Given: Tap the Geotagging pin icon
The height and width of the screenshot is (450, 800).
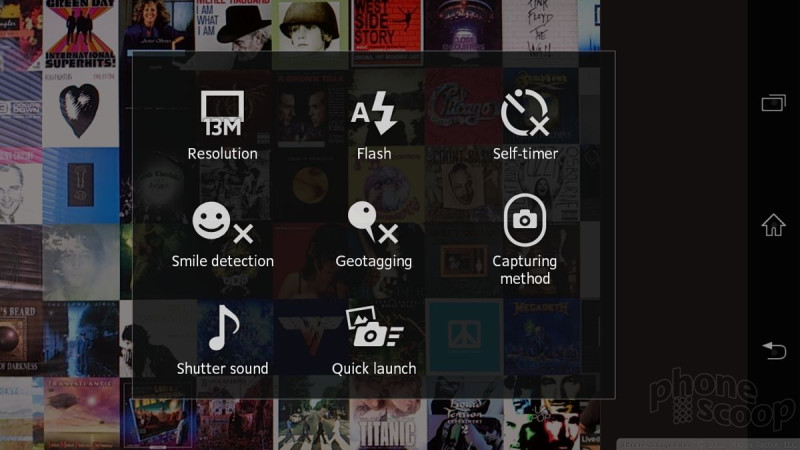Looking at the screenshot, I should coord(373,222).
